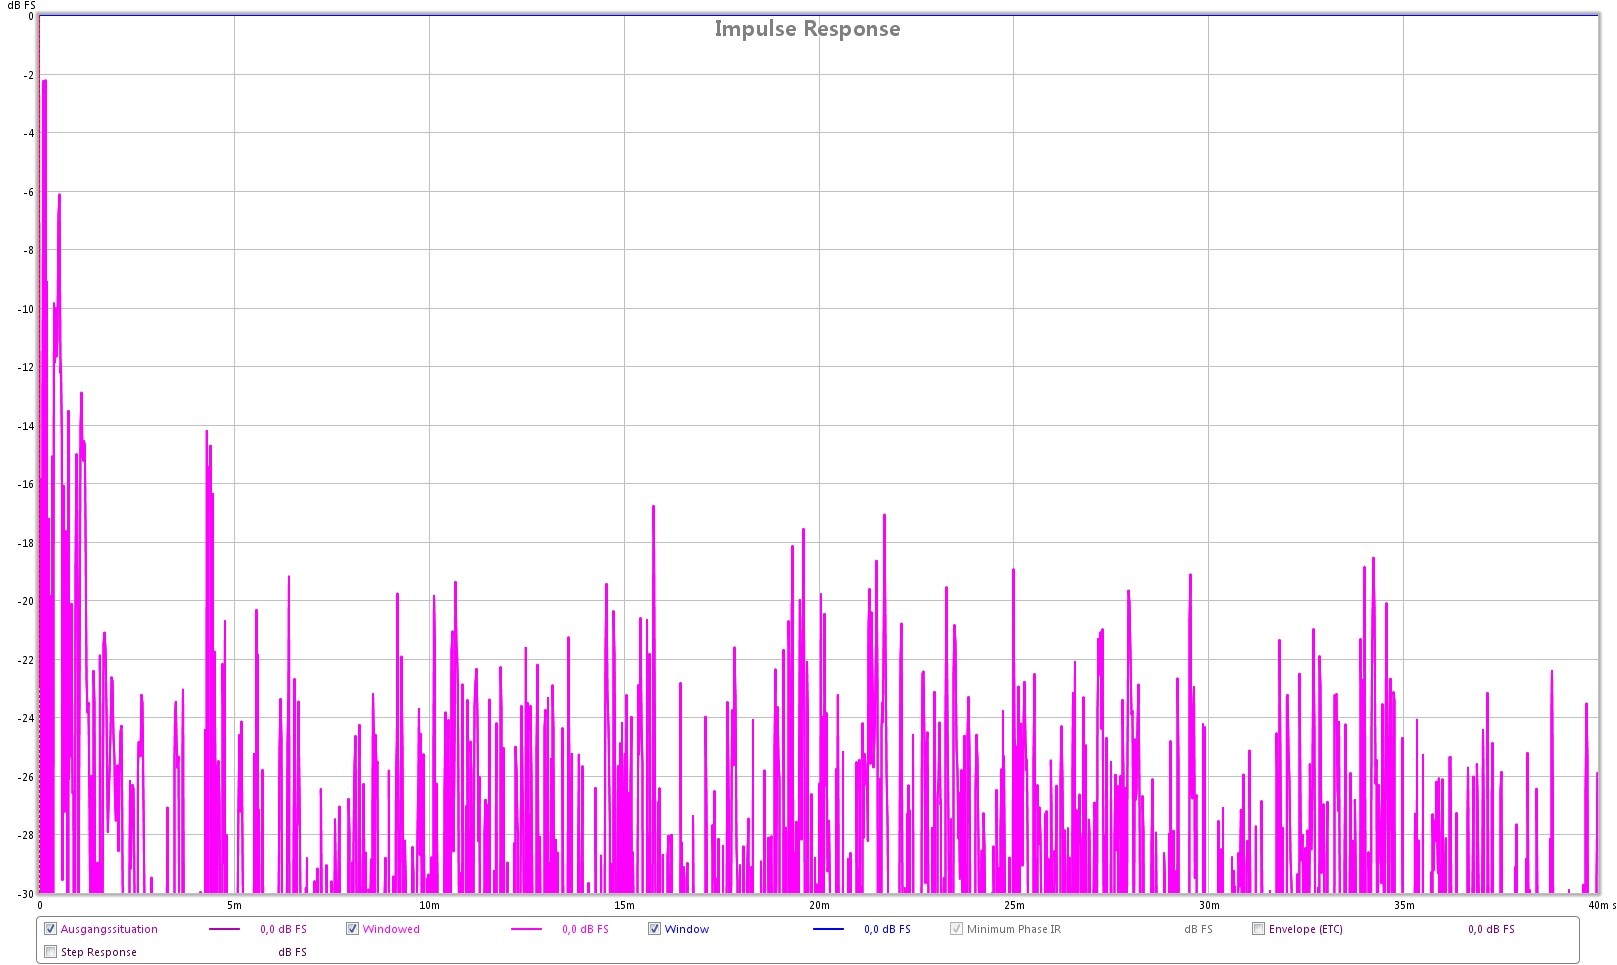Screen dimensions: 1617x965
Task: Select the Envelope (ETC) legend label
Action: 1306,929
